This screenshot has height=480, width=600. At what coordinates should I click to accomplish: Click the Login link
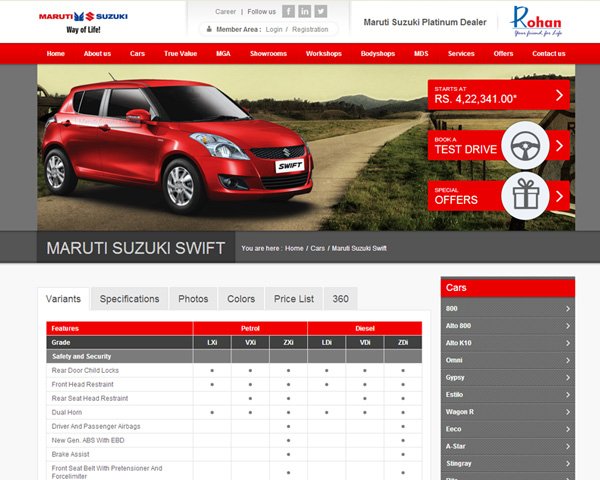274,30
